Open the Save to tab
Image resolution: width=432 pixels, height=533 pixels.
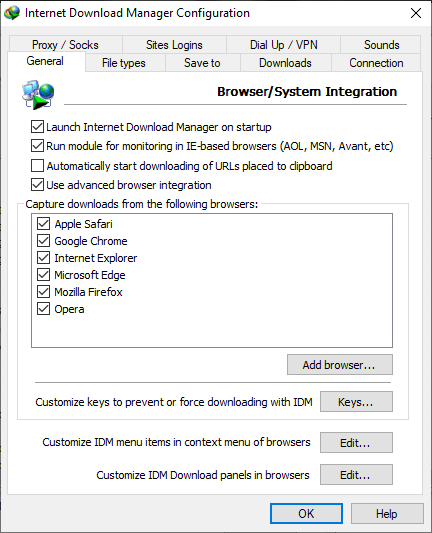(x=202, y=63)
